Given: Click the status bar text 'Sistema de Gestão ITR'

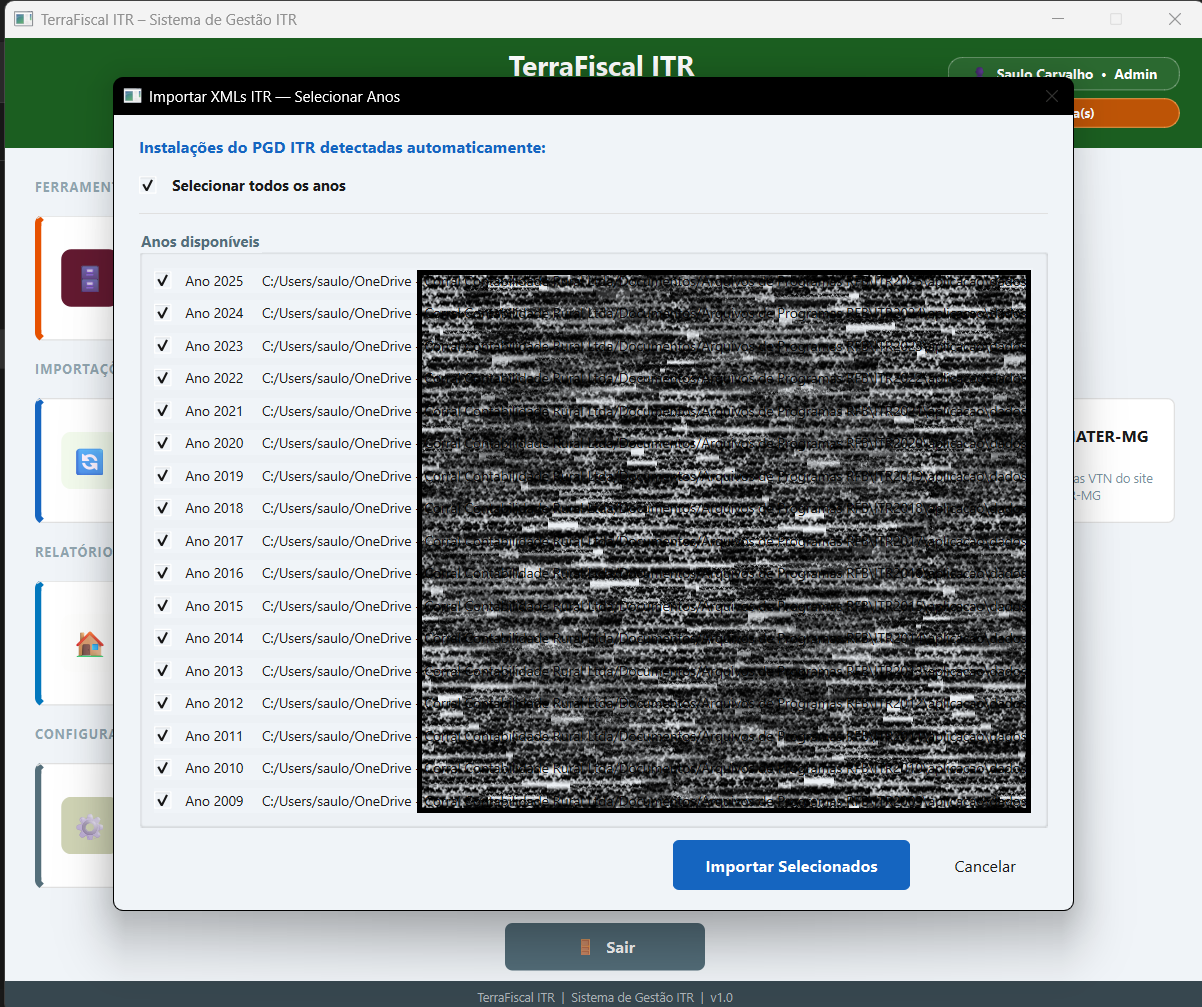Looking at the screenshot, I should (632, 997).
